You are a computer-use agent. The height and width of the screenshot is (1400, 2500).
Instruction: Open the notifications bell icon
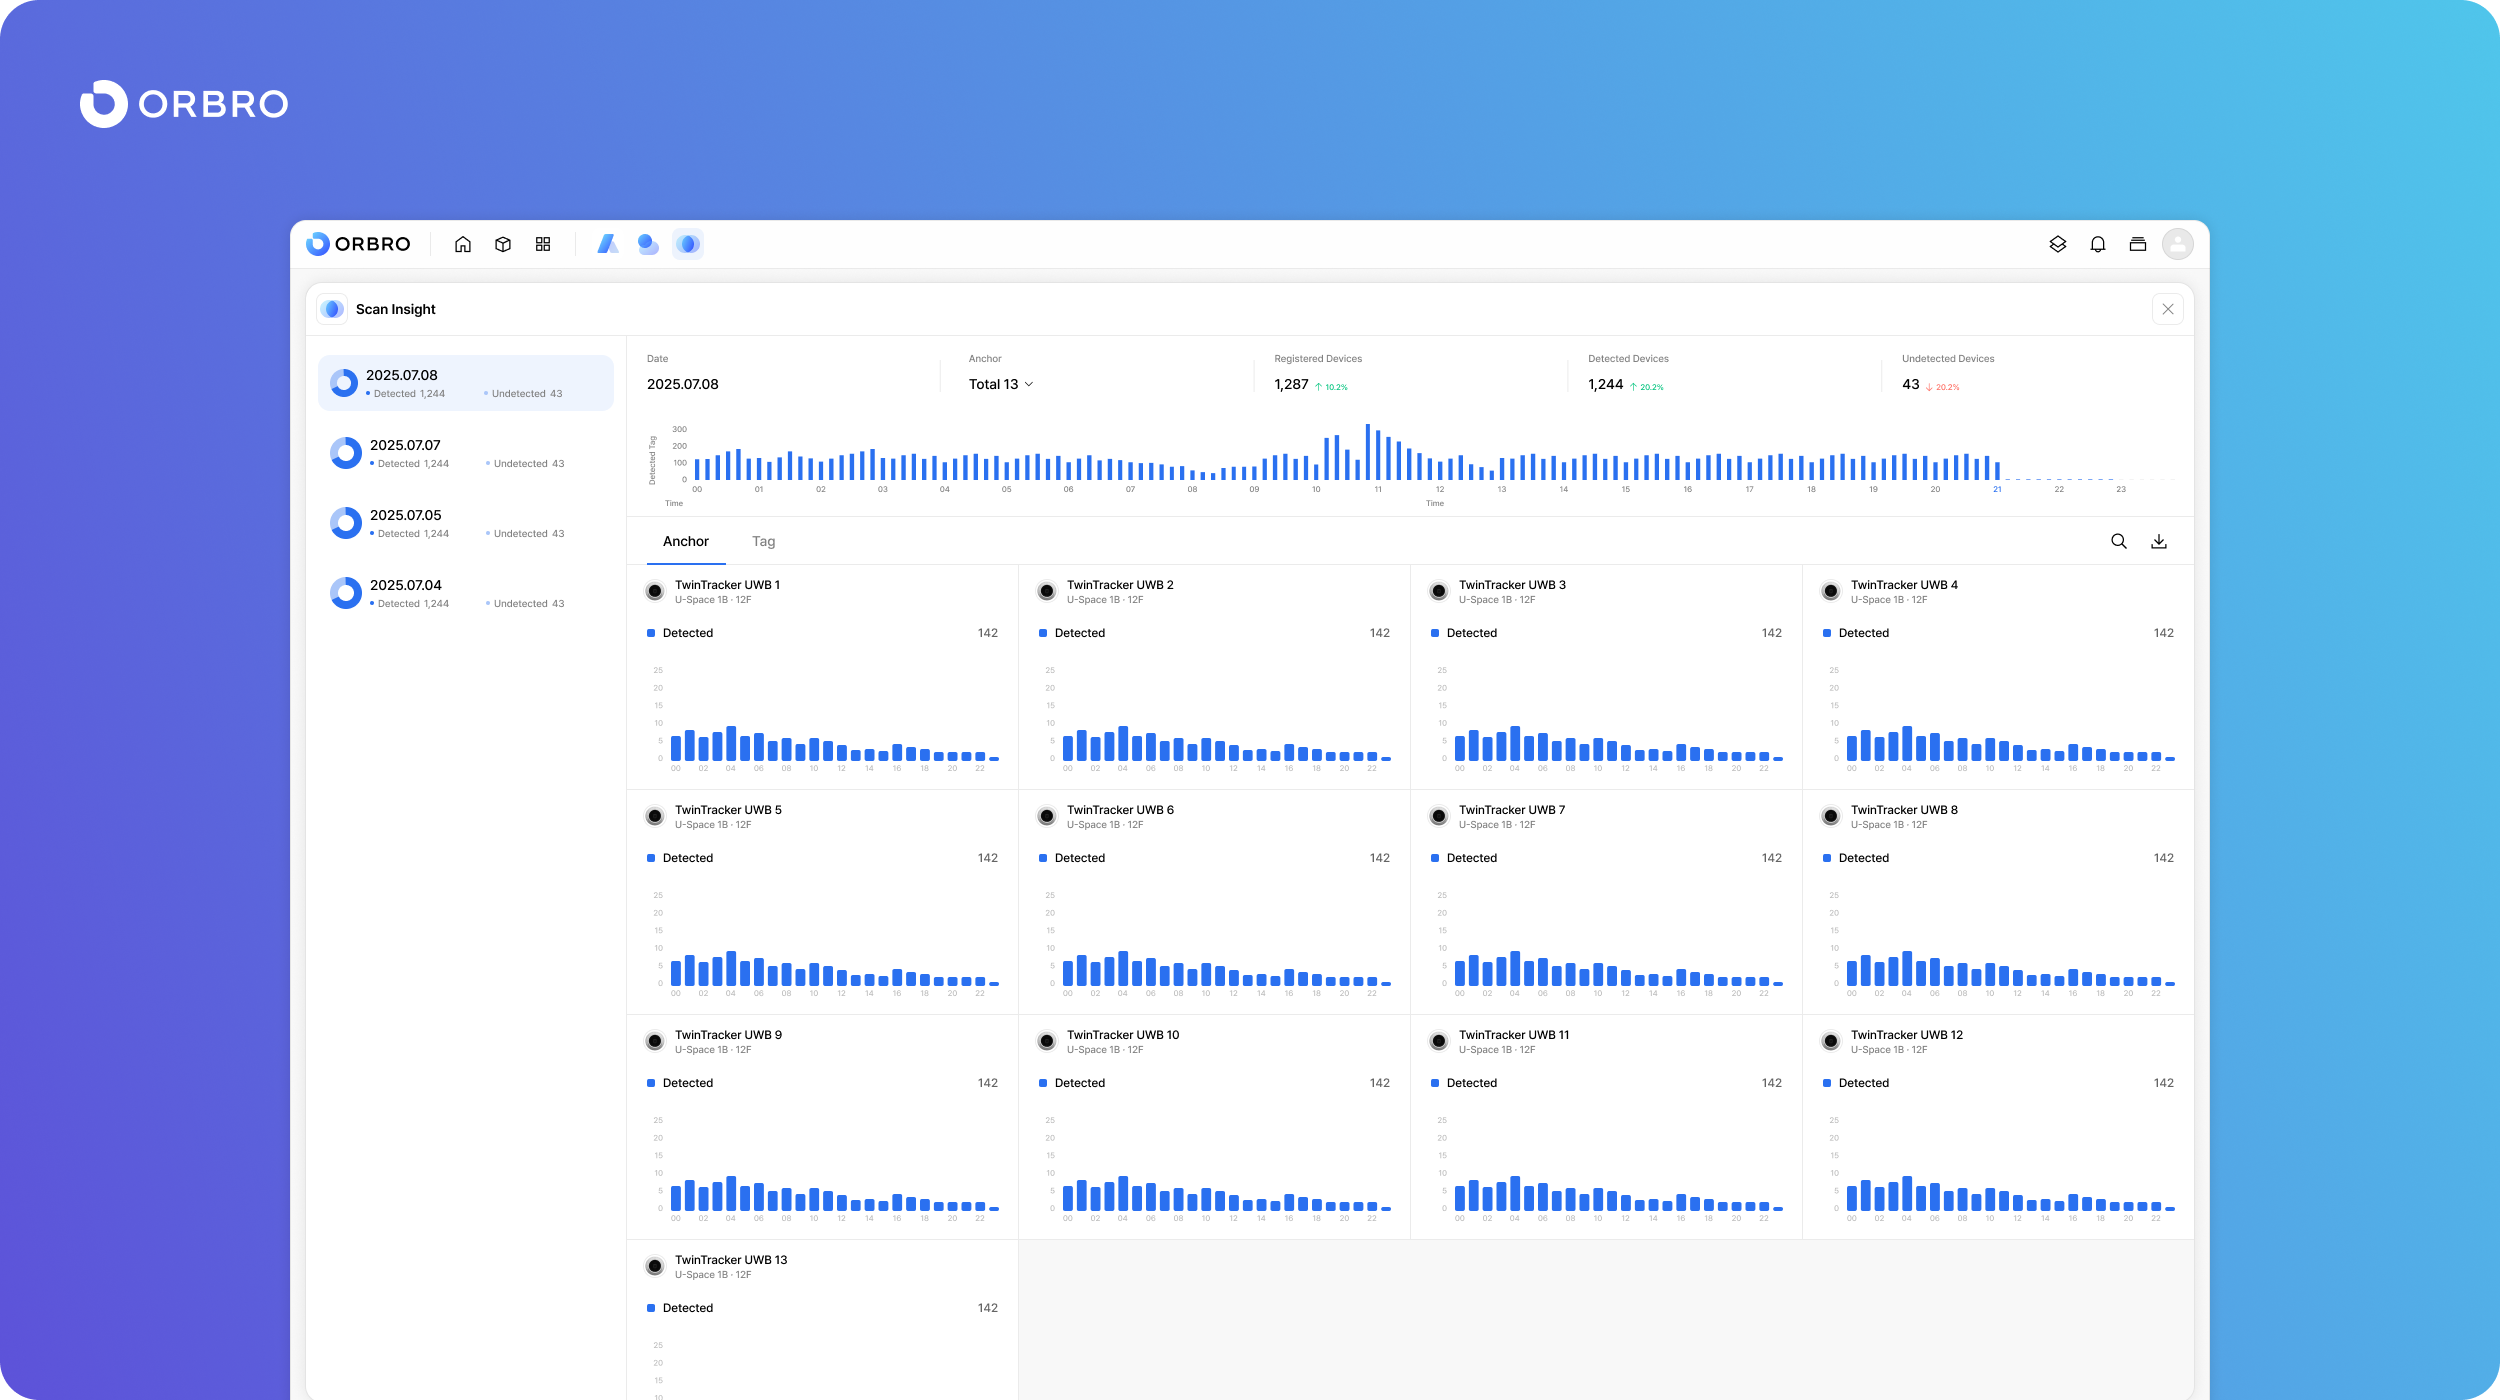point(2098,244)
